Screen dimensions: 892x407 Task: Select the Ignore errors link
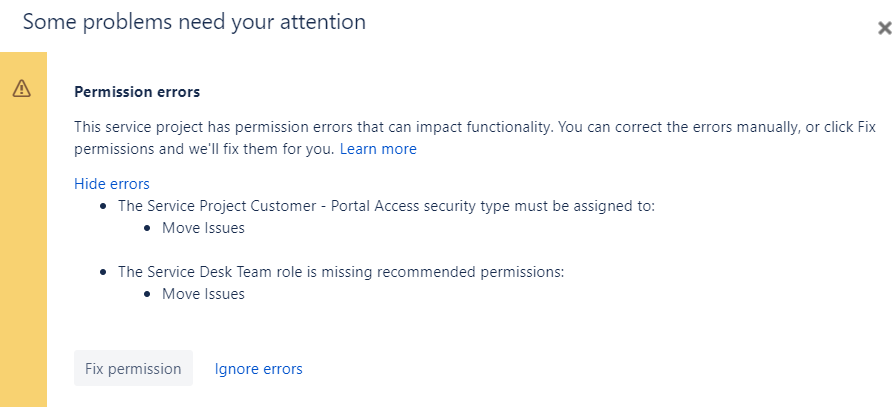(x=258, y=369)
